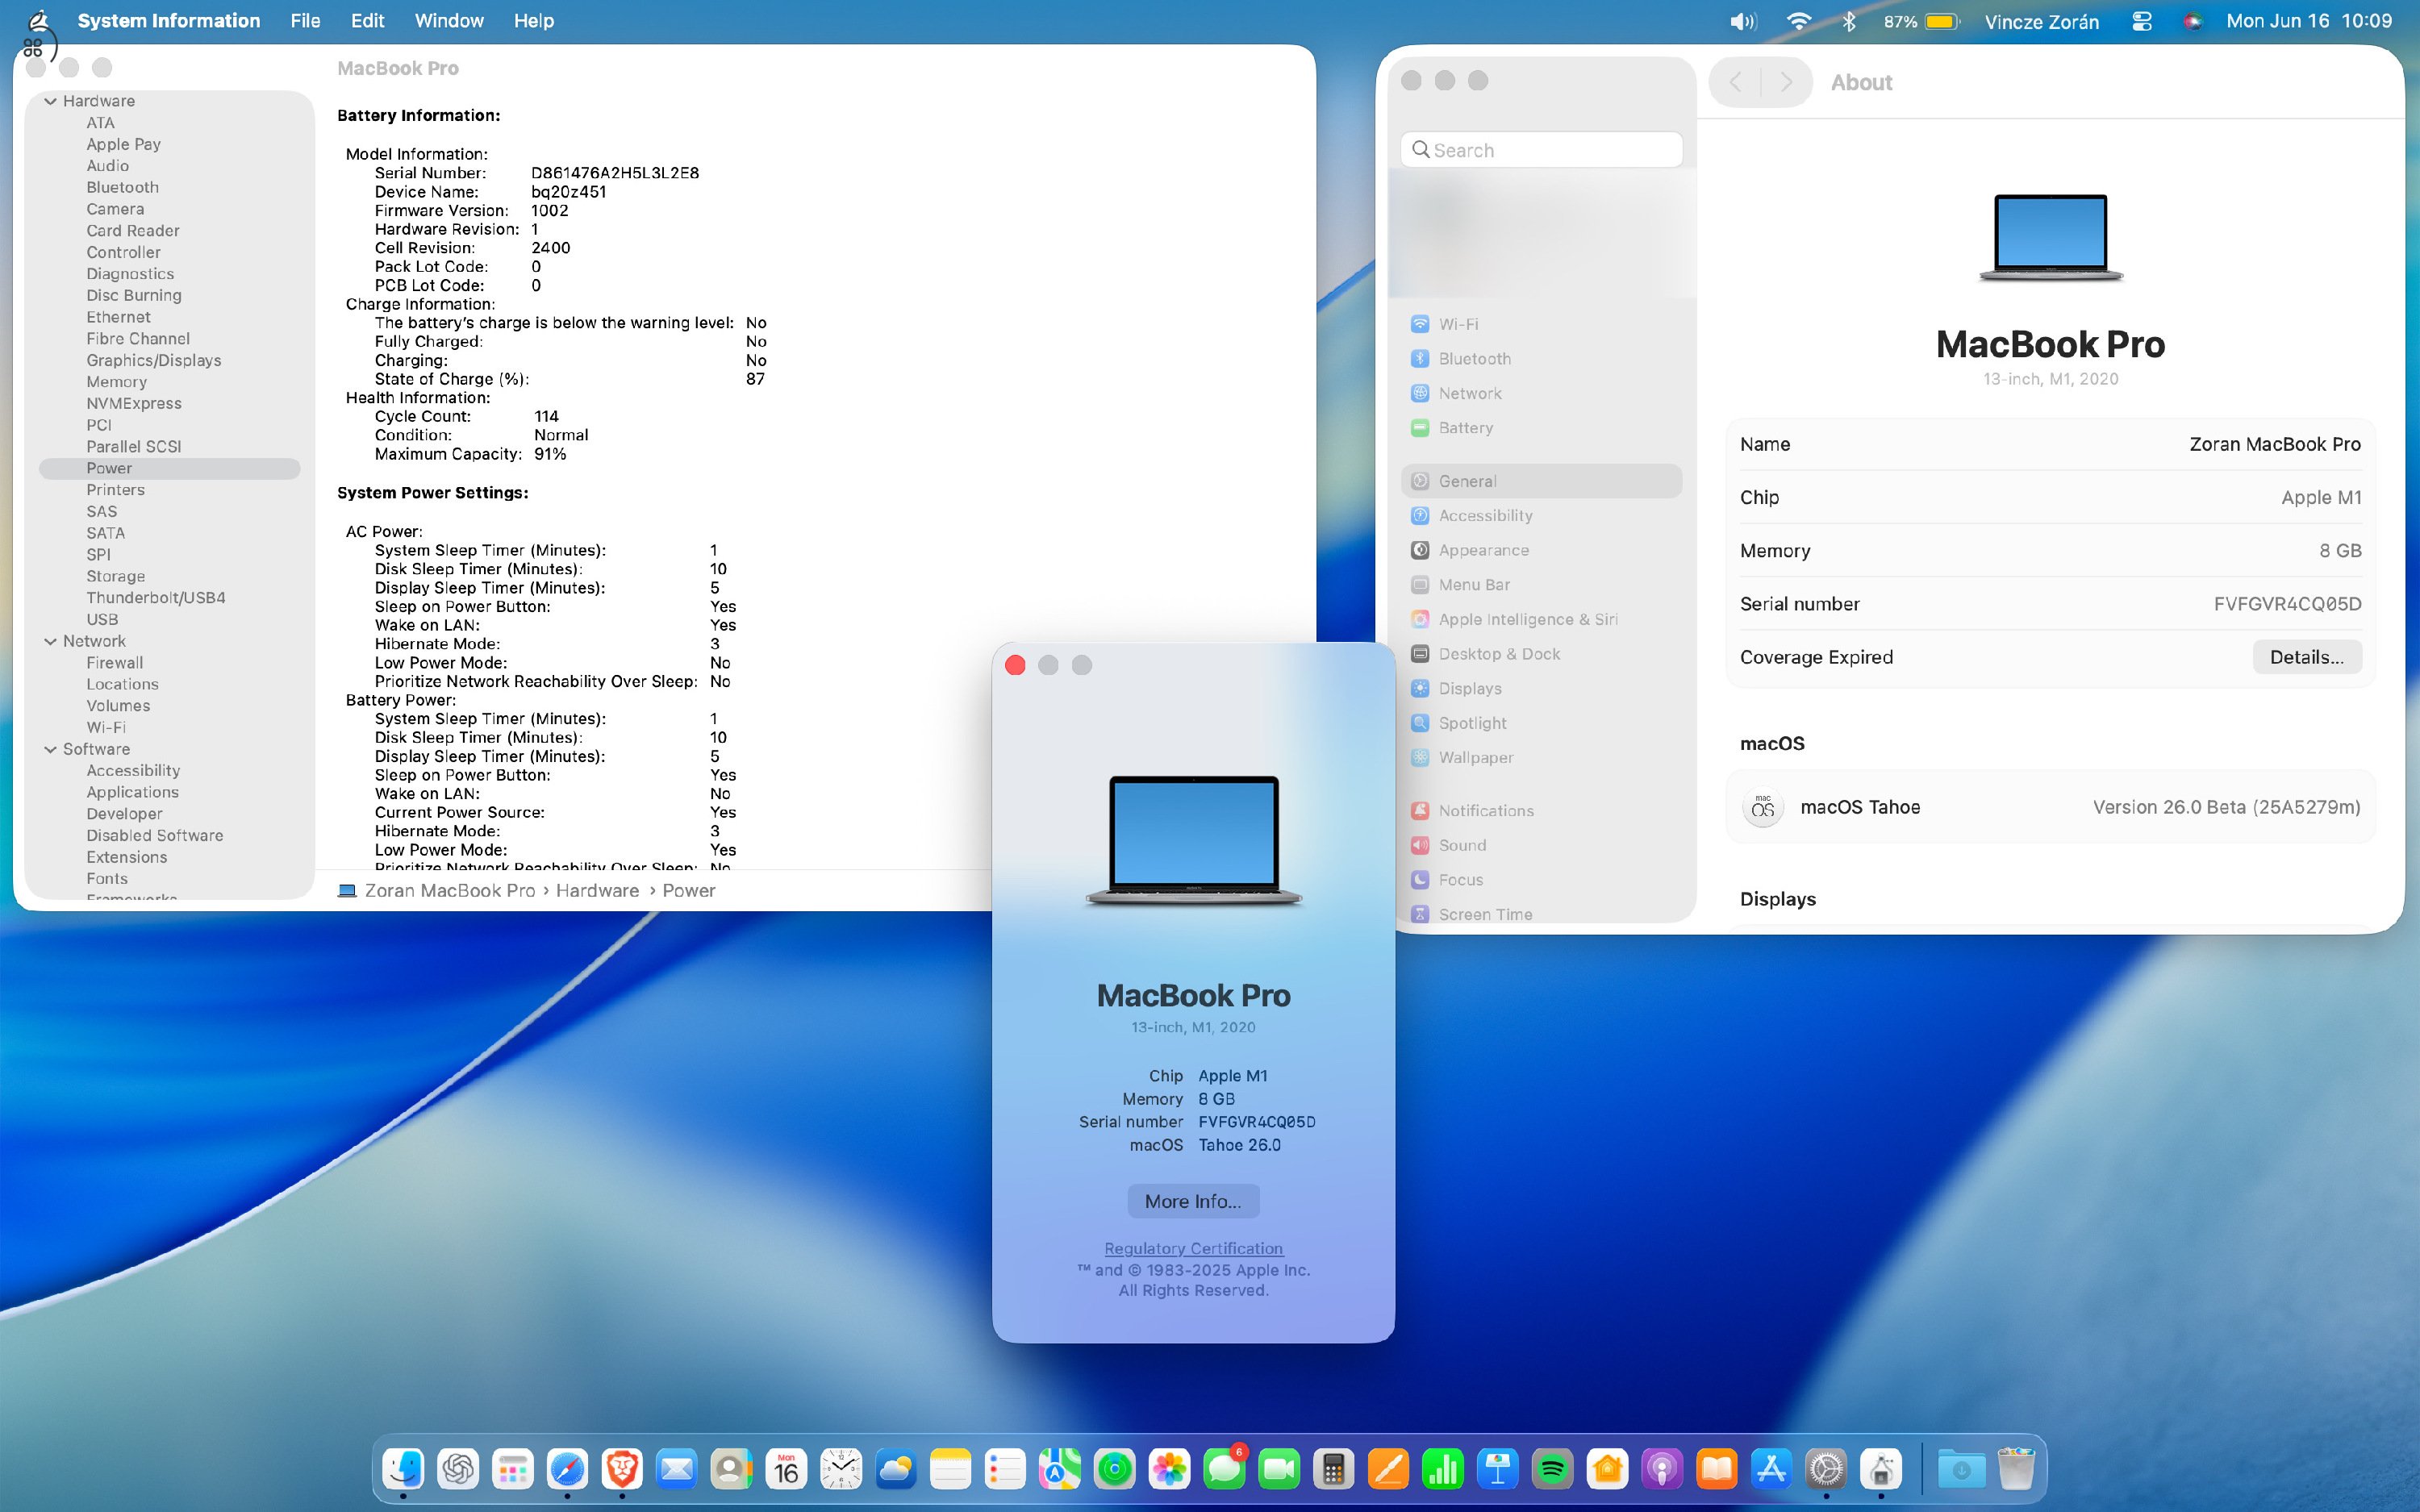Collapse the Hardware tree section
The width and height of the screenshot is (2420, 1512).
50,101
